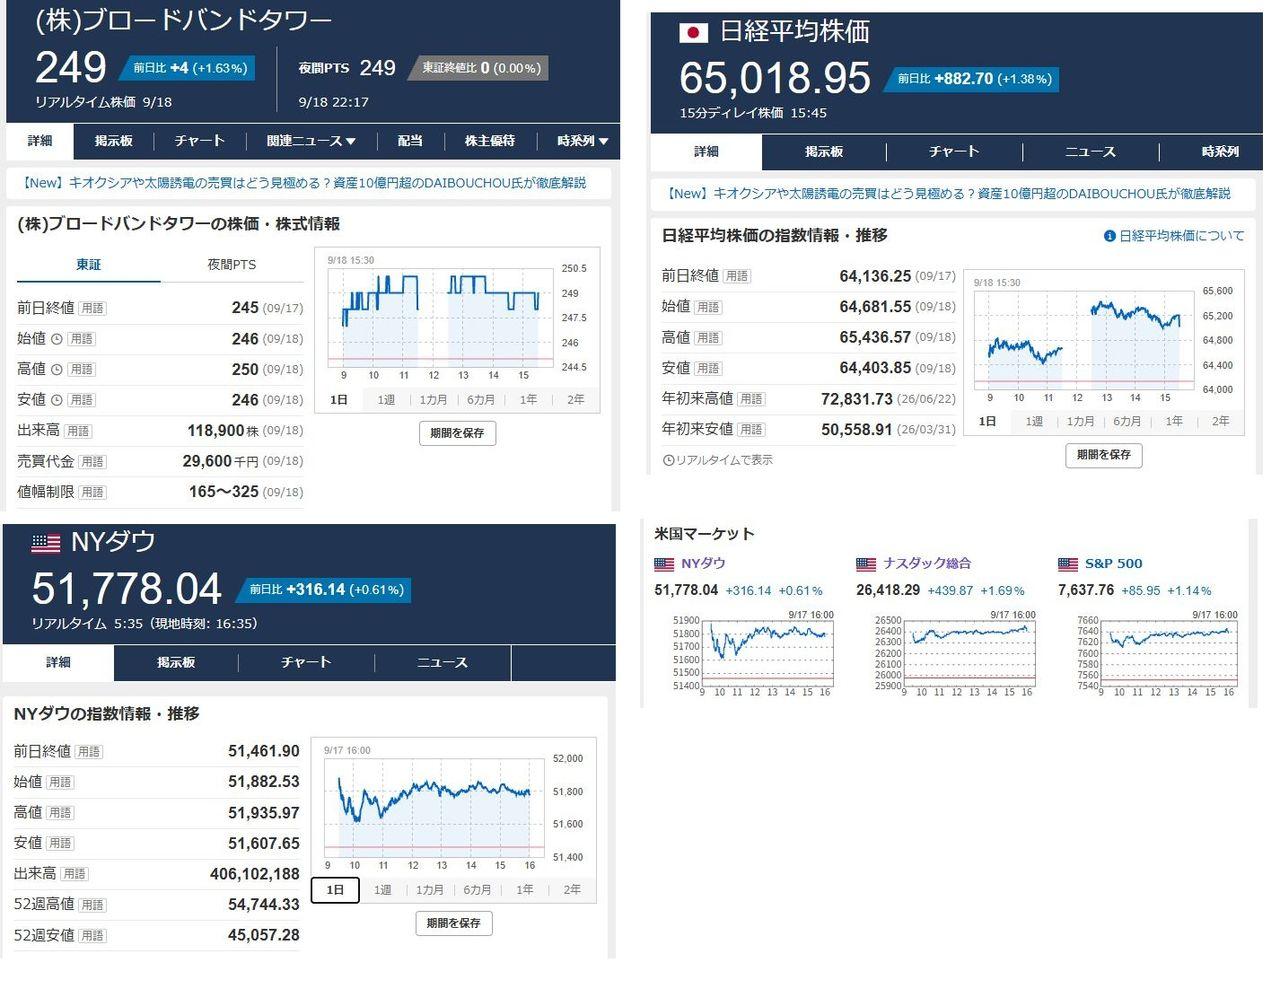Screen dimensions: 1280x987
Task: Click the NYダウ 出来高 value 406,102,188
Action: click(255, 874)
